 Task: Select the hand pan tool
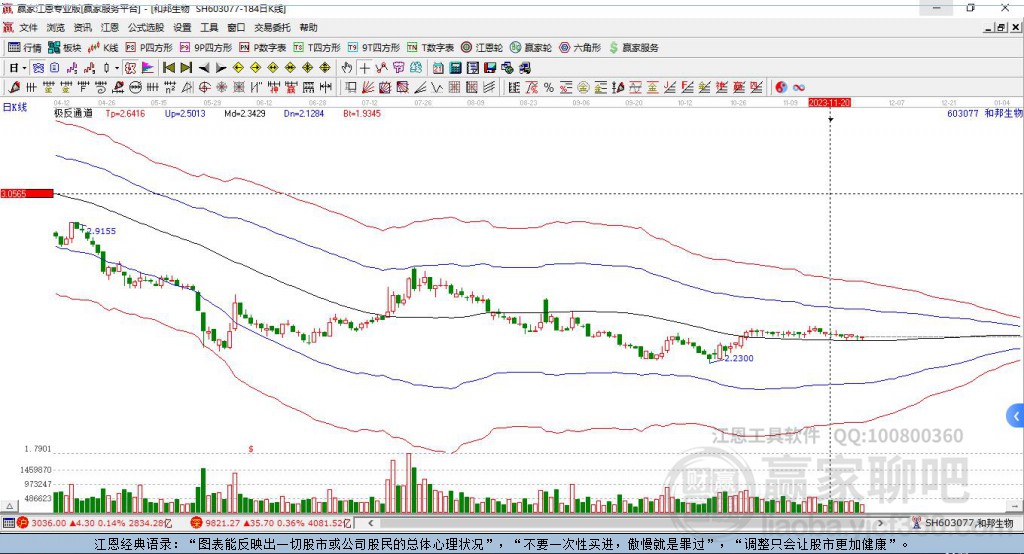pos(347,68)
